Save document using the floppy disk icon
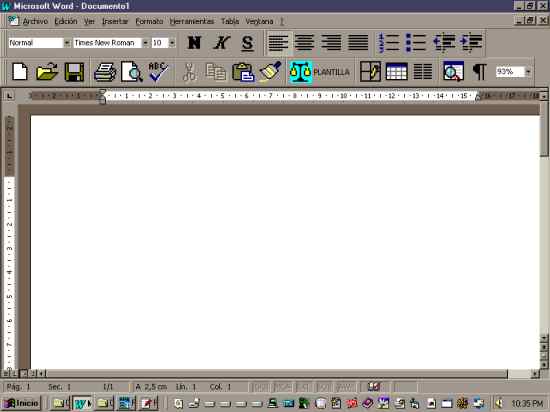This screenshot has height=412, width=550. [x=74, y=72]
